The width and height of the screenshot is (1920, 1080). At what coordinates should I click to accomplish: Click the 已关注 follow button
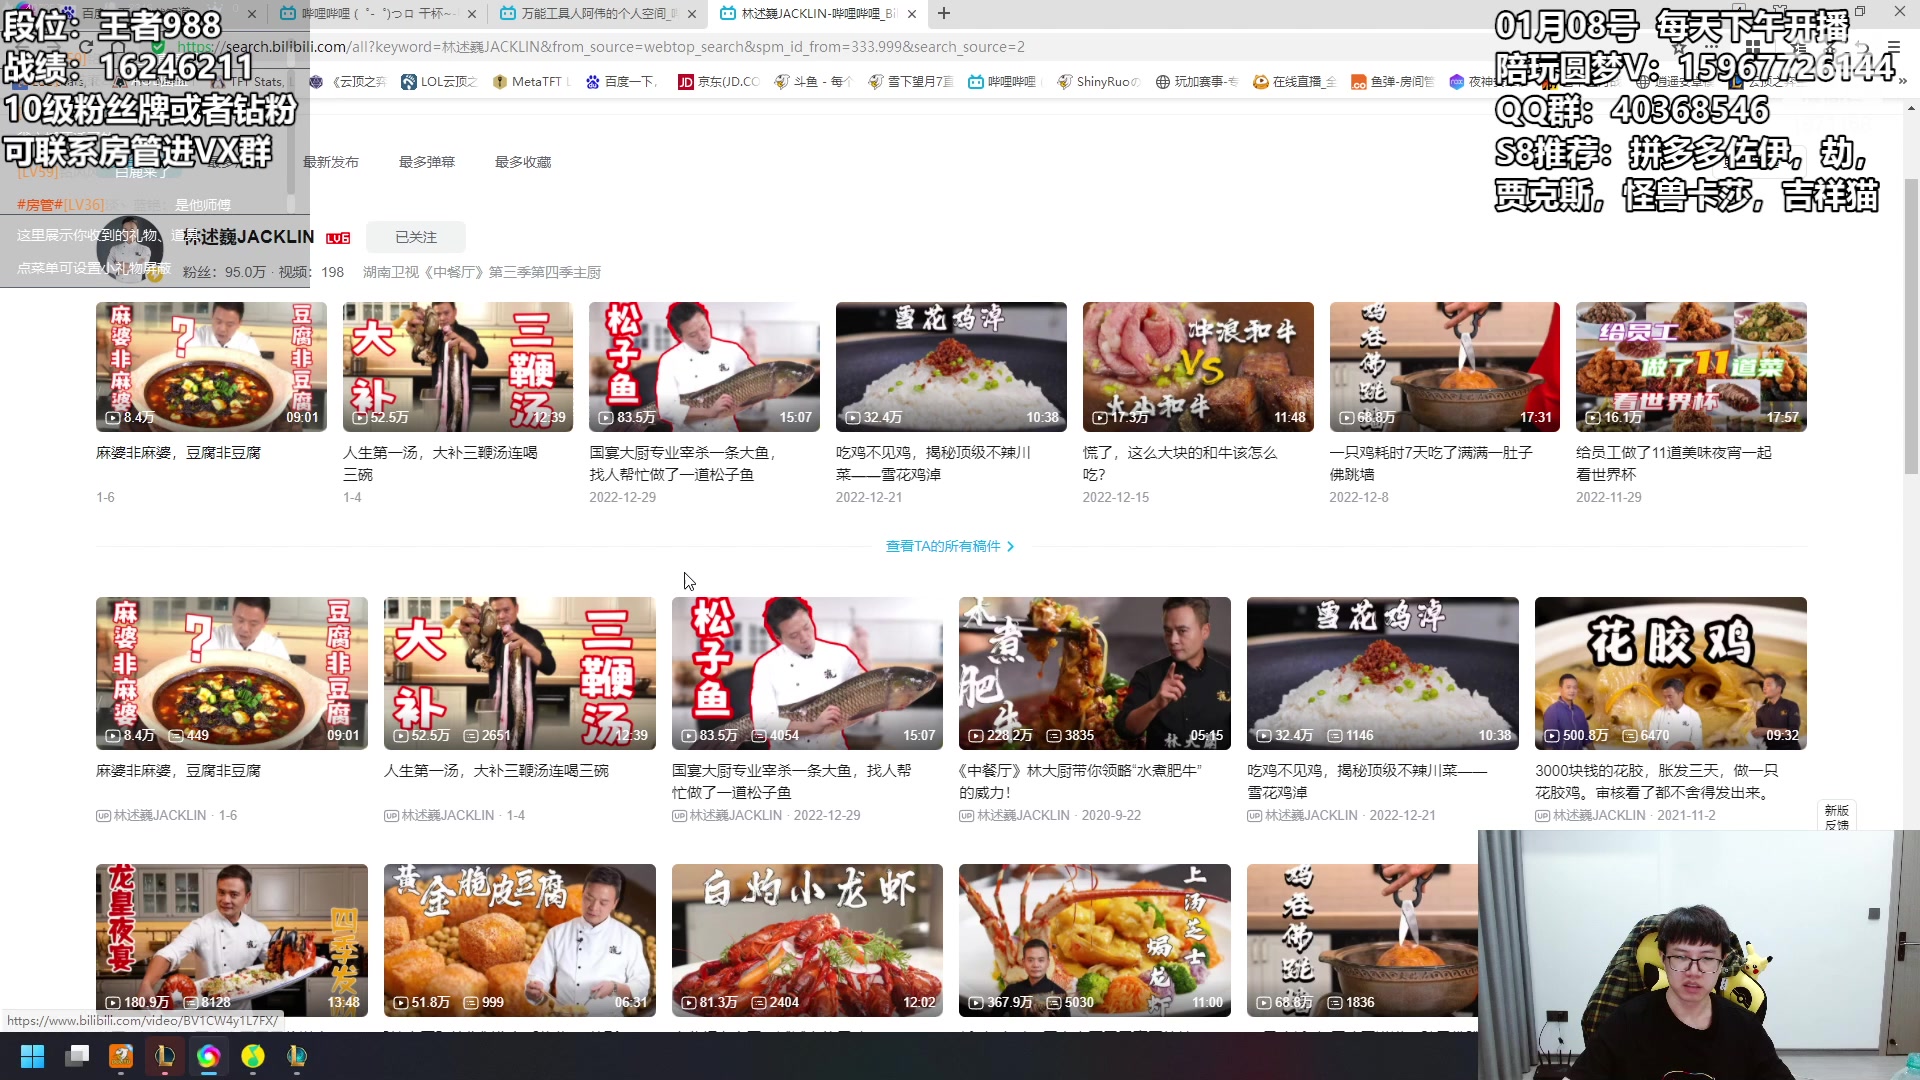coord(416,237)
